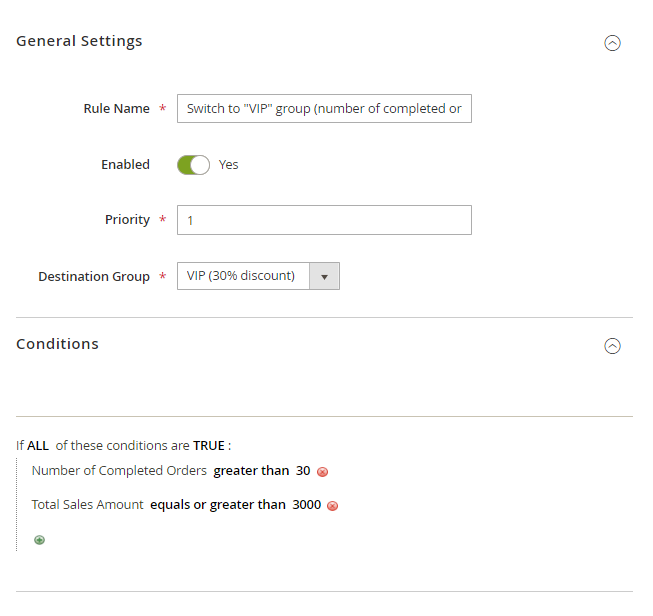Focus the Rule Name text field

324,109
